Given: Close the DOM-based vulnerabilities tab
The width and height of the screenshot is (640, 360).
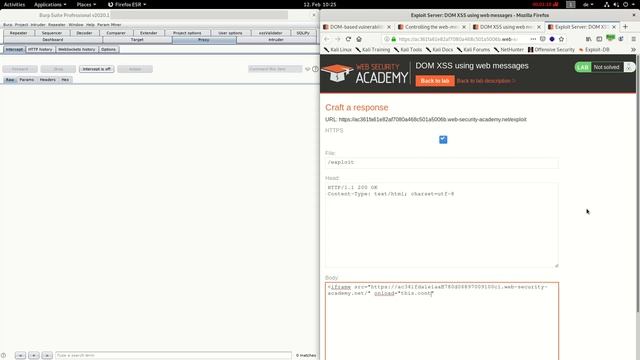Looking at the screenshot, I should (389, 27).
